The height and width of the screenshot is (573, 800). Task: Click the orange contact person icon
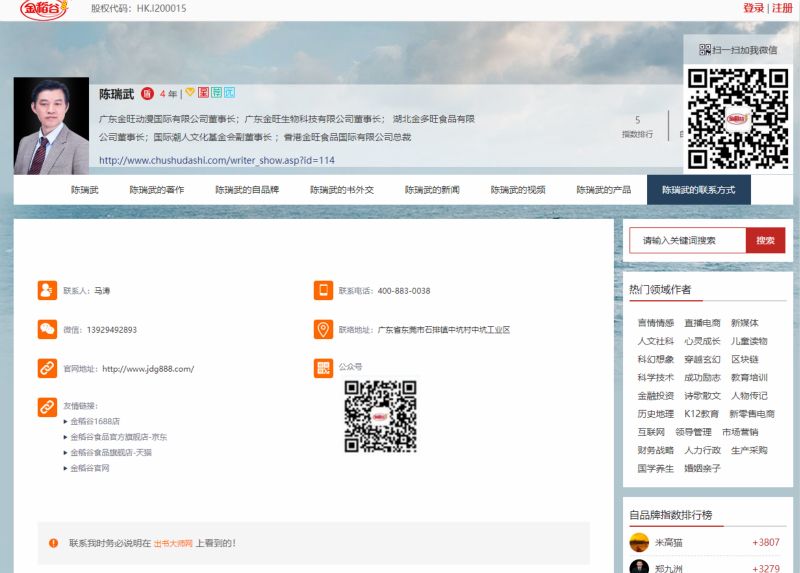coord(47,291)
